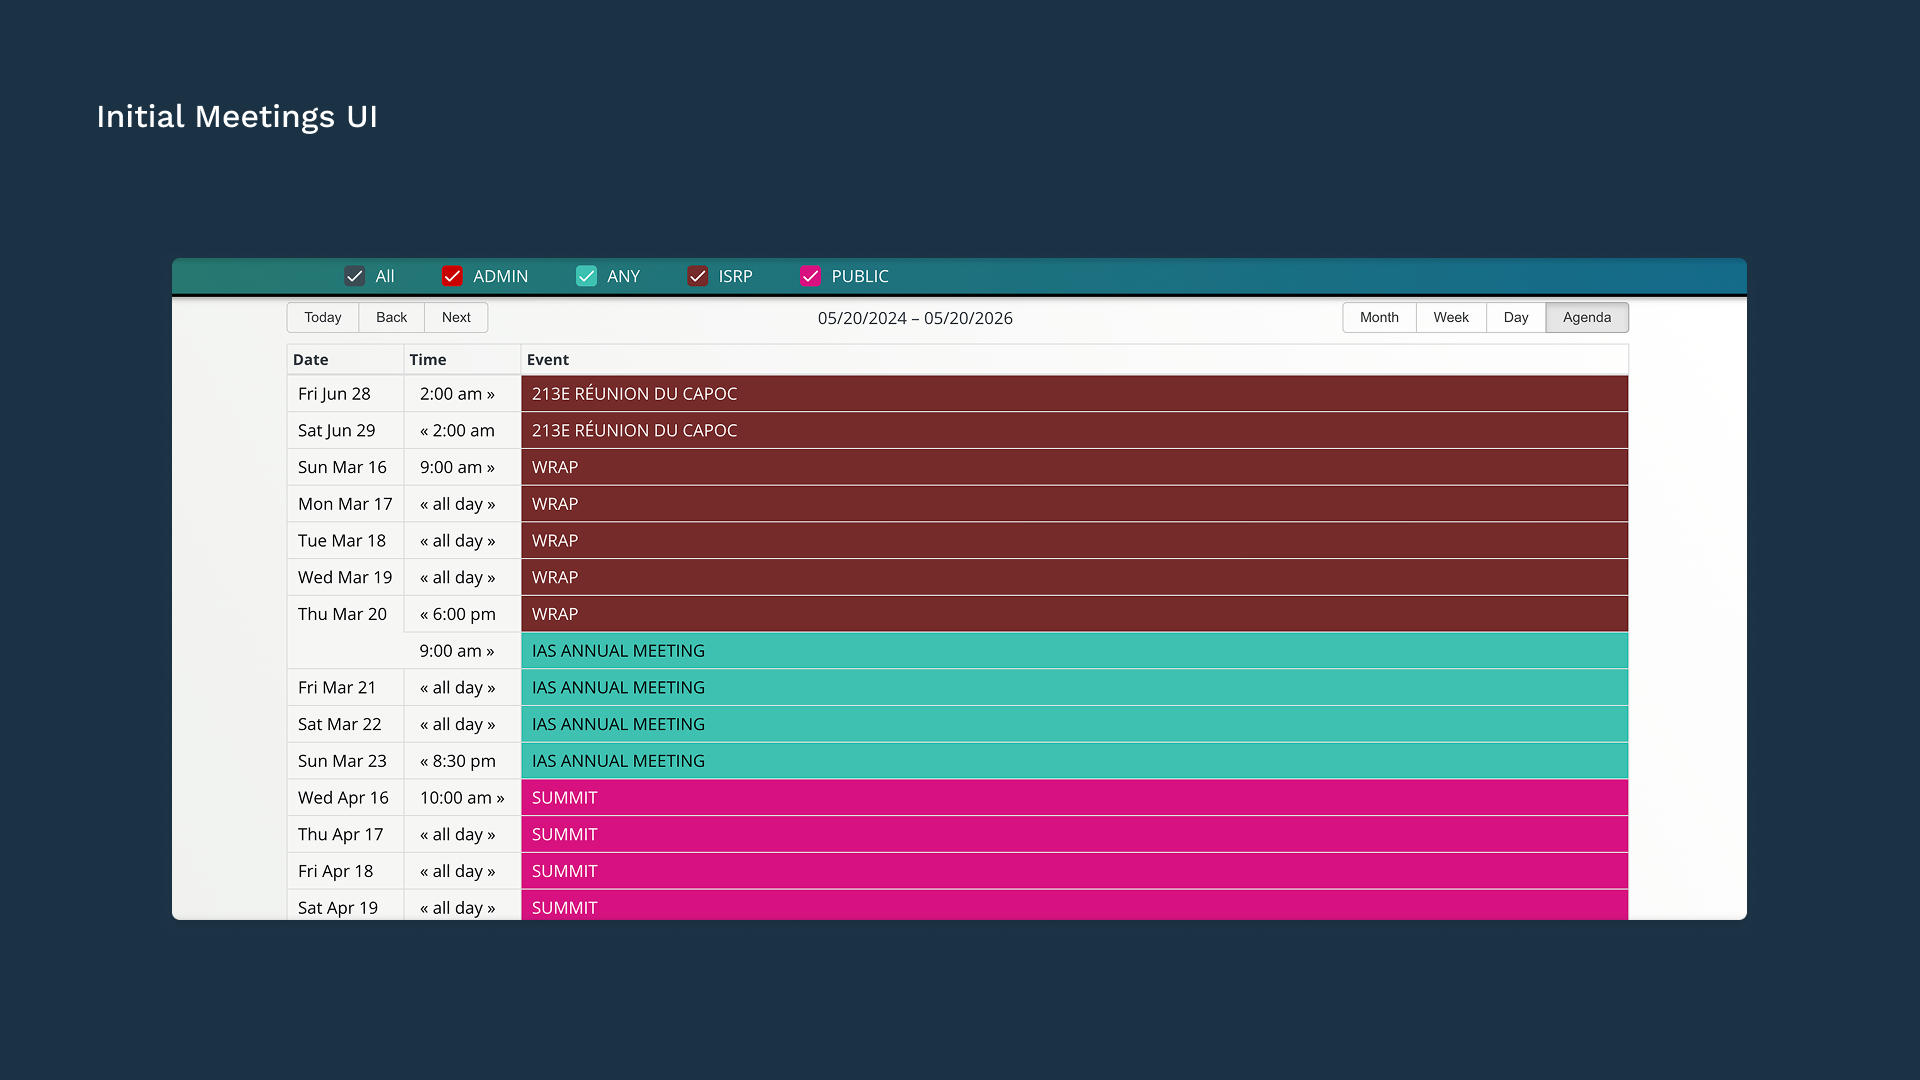Open 213E RÉUNION DU CAPOC on Fri Jun 28
The height and width of the screenshot is (1080, 1920).
(1073, 394)
